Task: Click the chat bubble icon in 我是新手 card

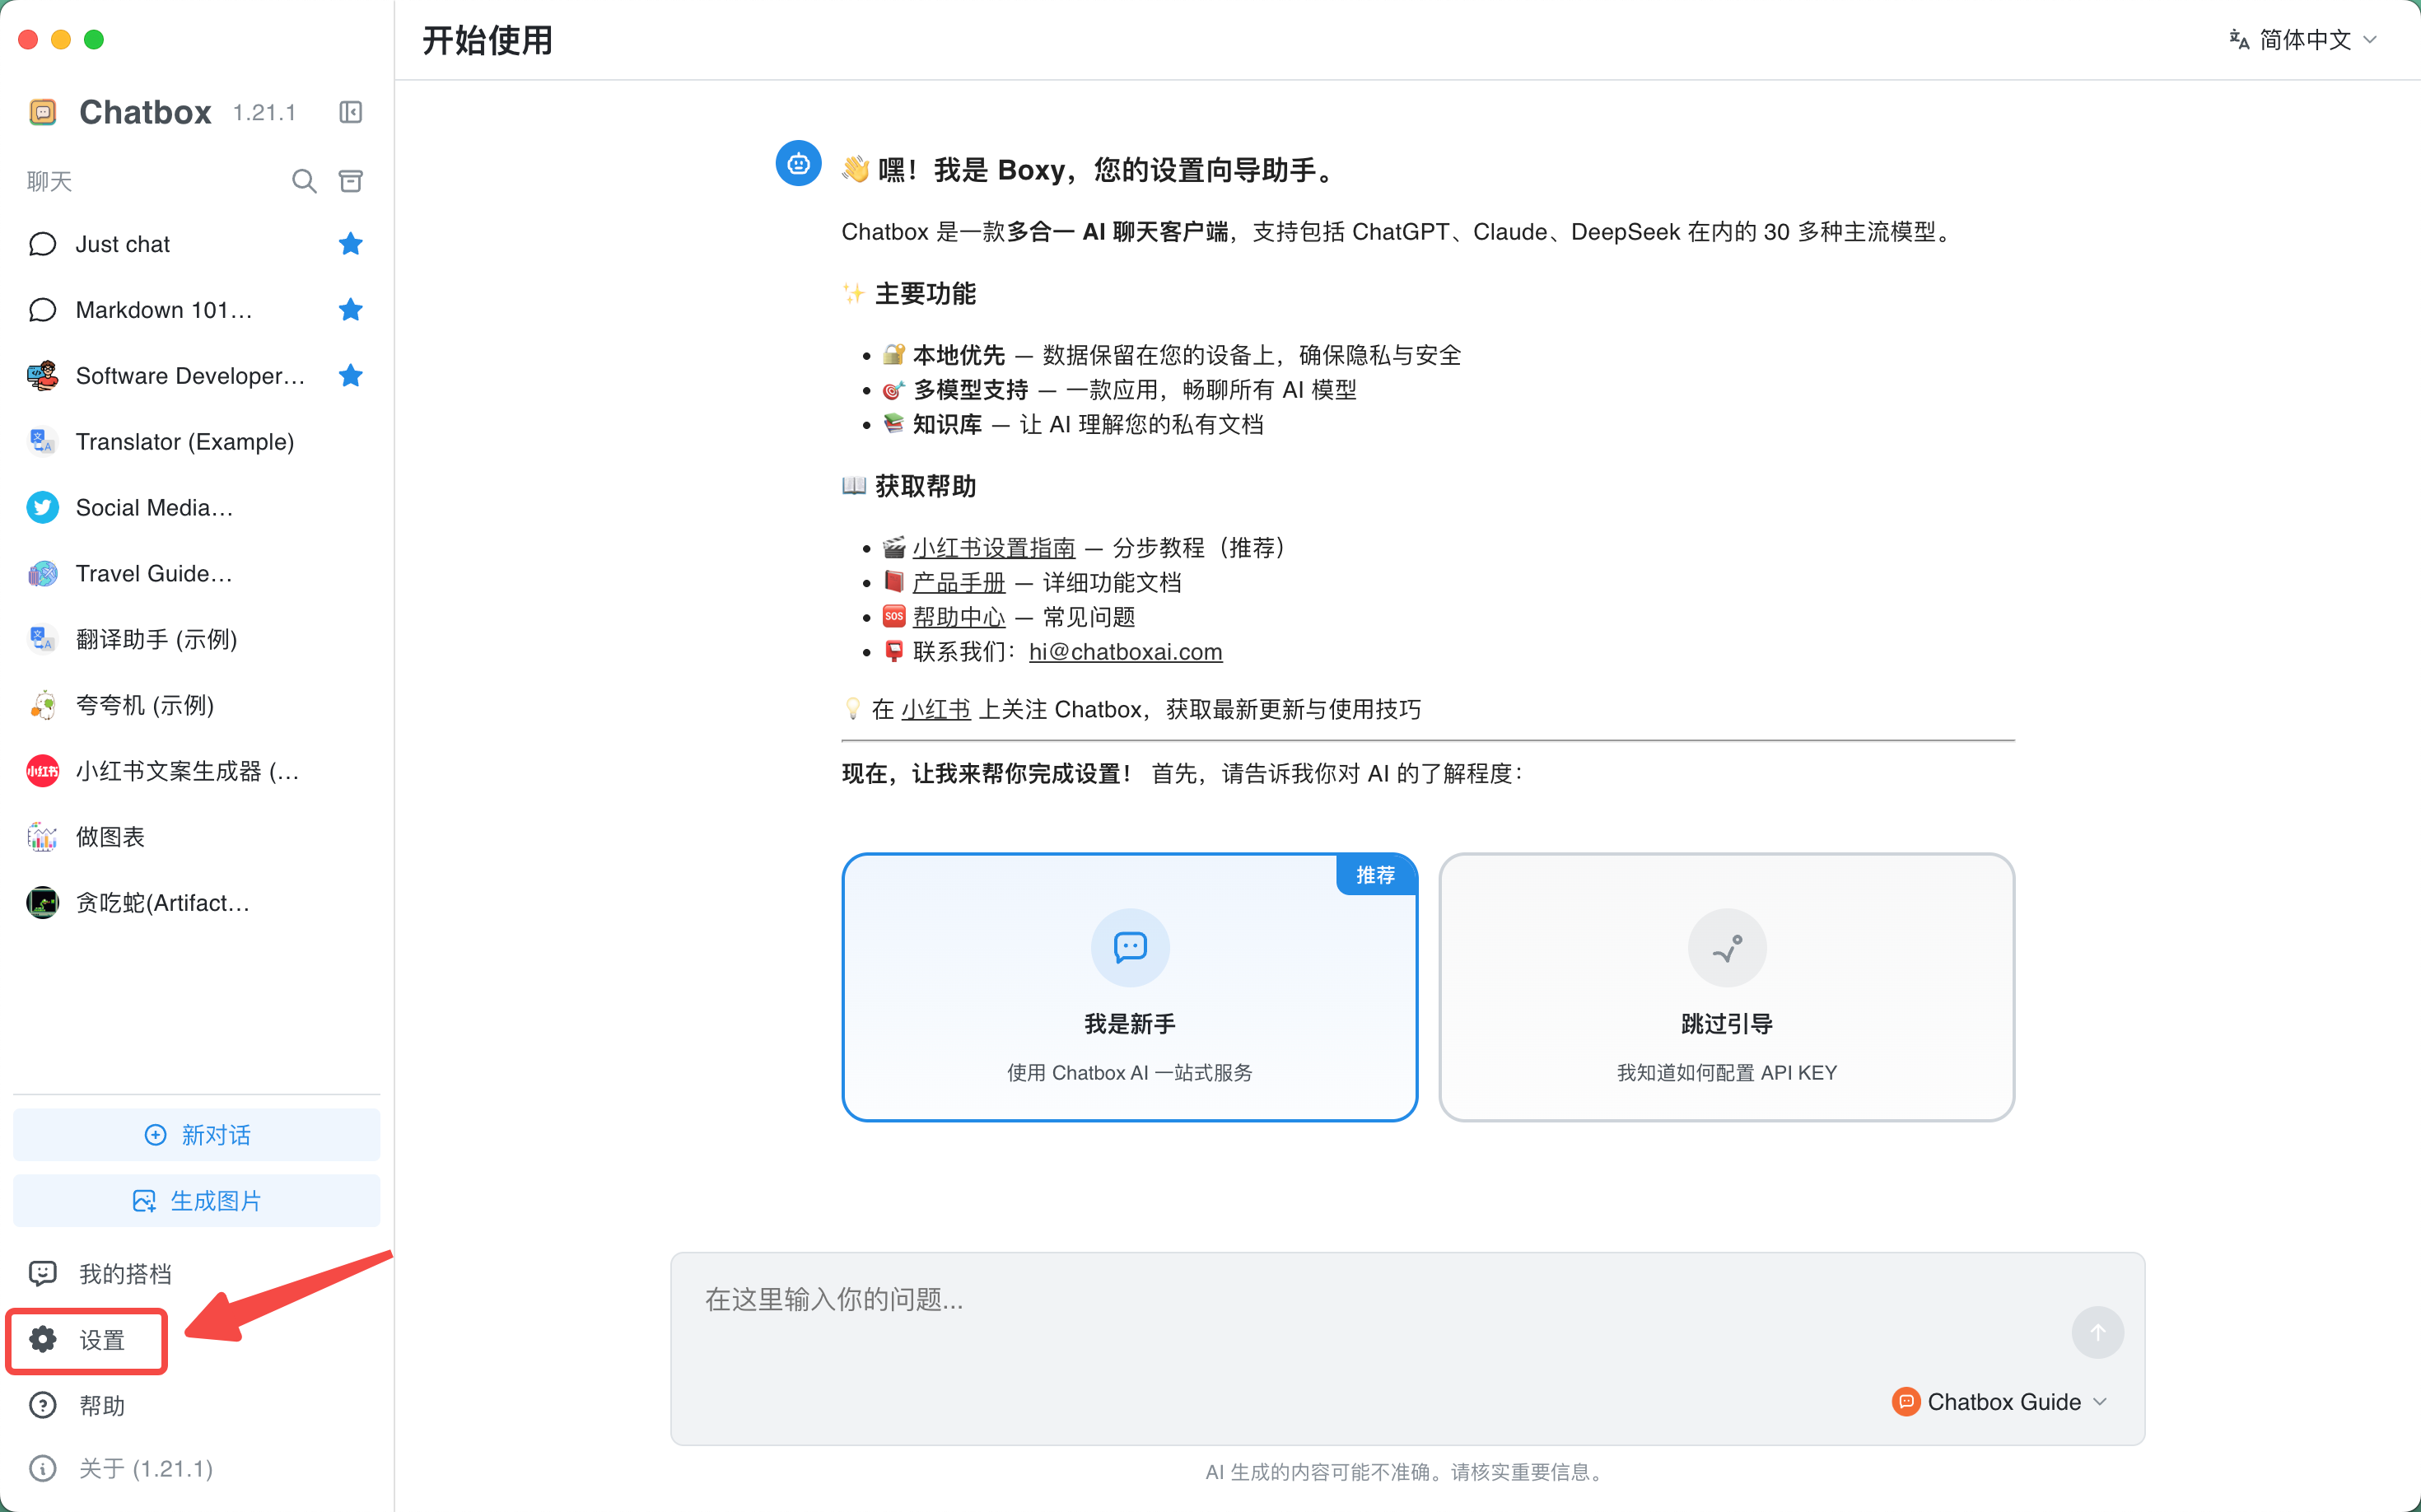Action: tap(1130, 948)
